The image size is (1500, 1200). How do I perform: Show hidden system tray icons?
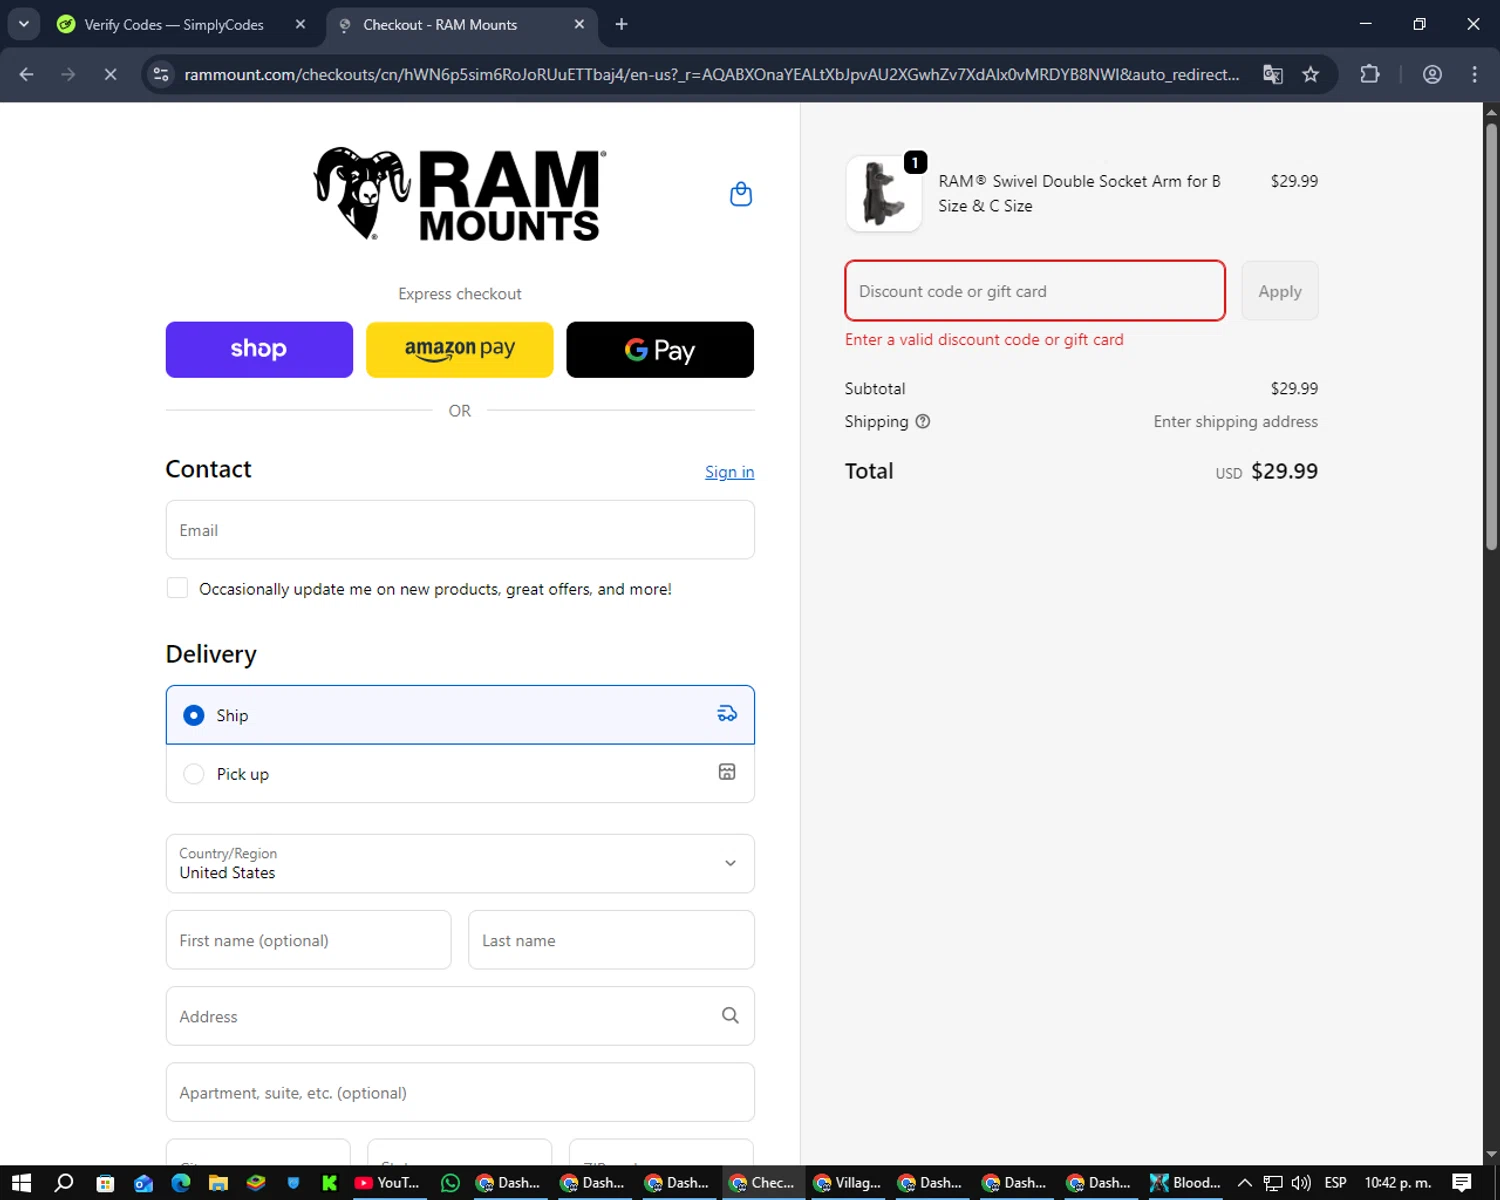[1245, 1183]
